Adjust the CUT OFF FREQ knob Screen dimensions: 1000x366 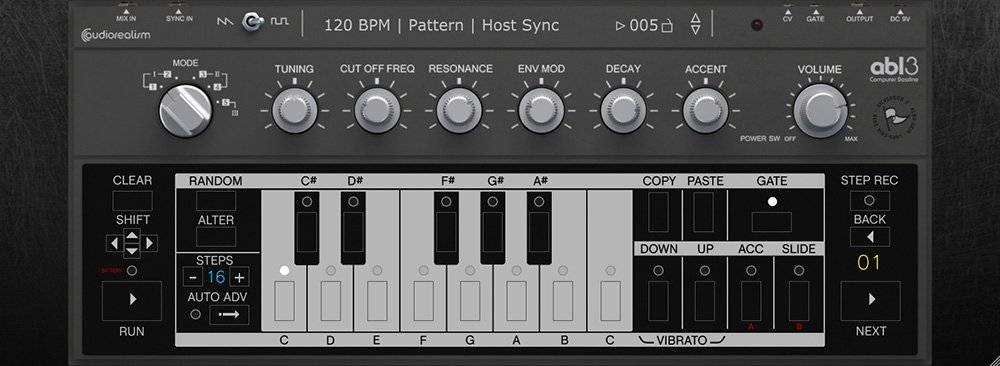(x=377, y=110)
